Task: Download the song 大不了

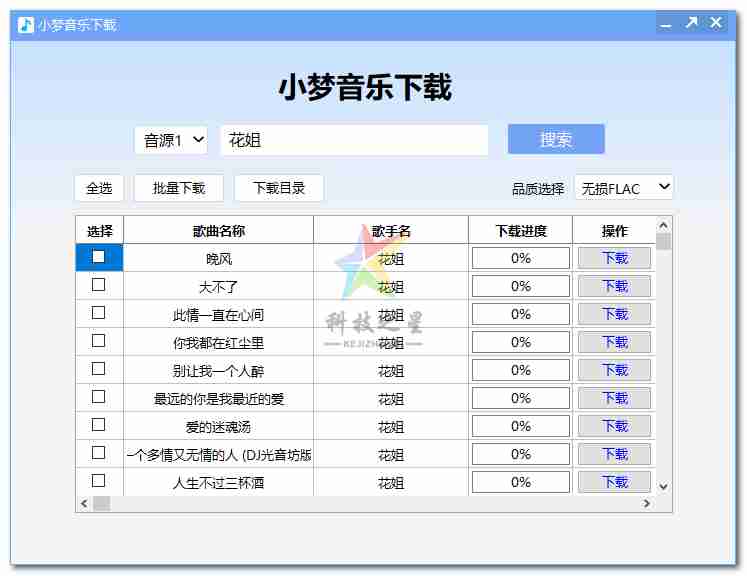Action: click(615, 286)
